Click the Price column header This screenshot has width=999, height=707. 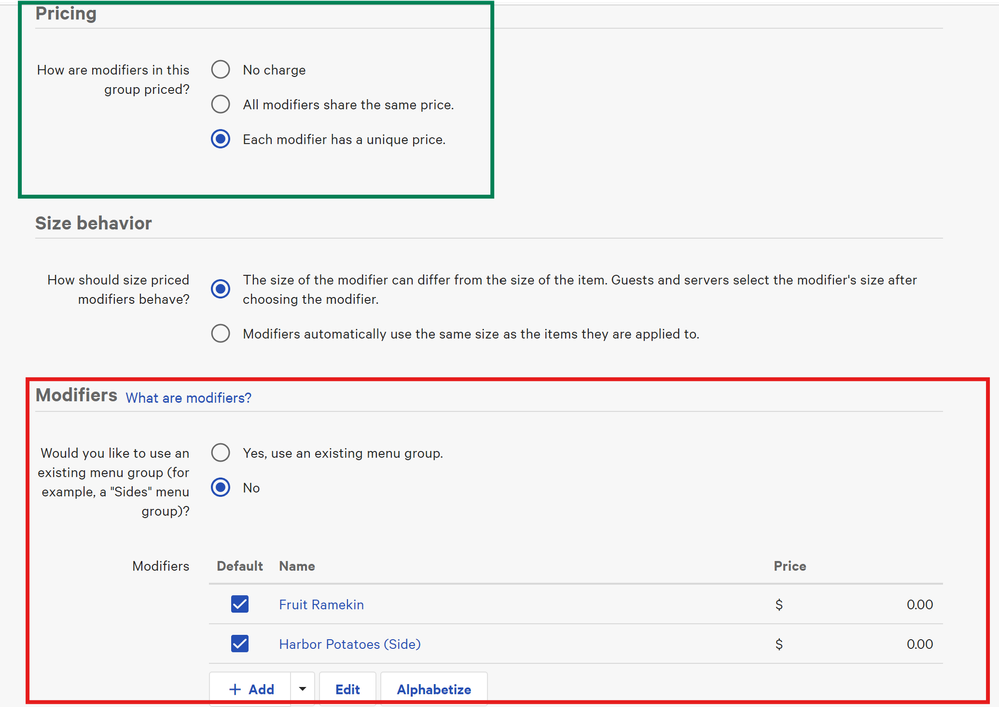pyautogui.click(x=789, y=566)
